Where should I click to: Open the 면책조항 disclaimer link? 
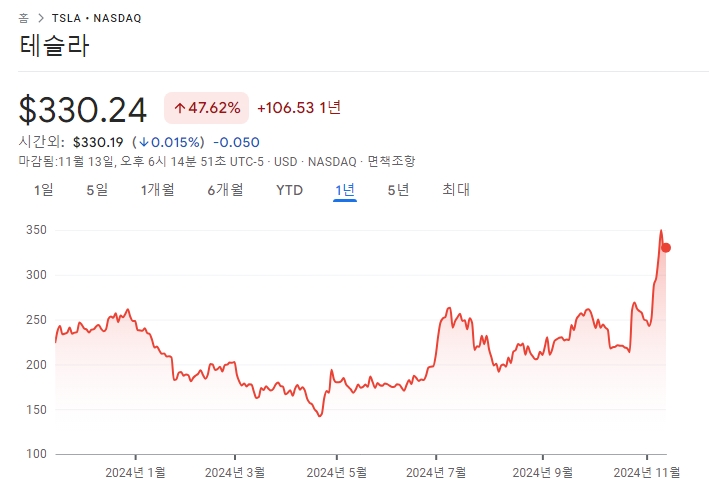[391, 161]
